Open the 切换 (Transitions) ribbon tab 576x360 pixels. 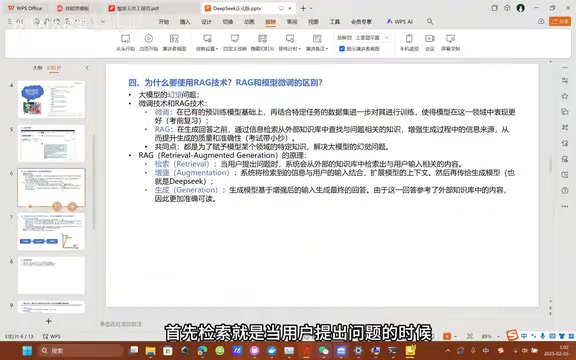(x=228, y=22)
